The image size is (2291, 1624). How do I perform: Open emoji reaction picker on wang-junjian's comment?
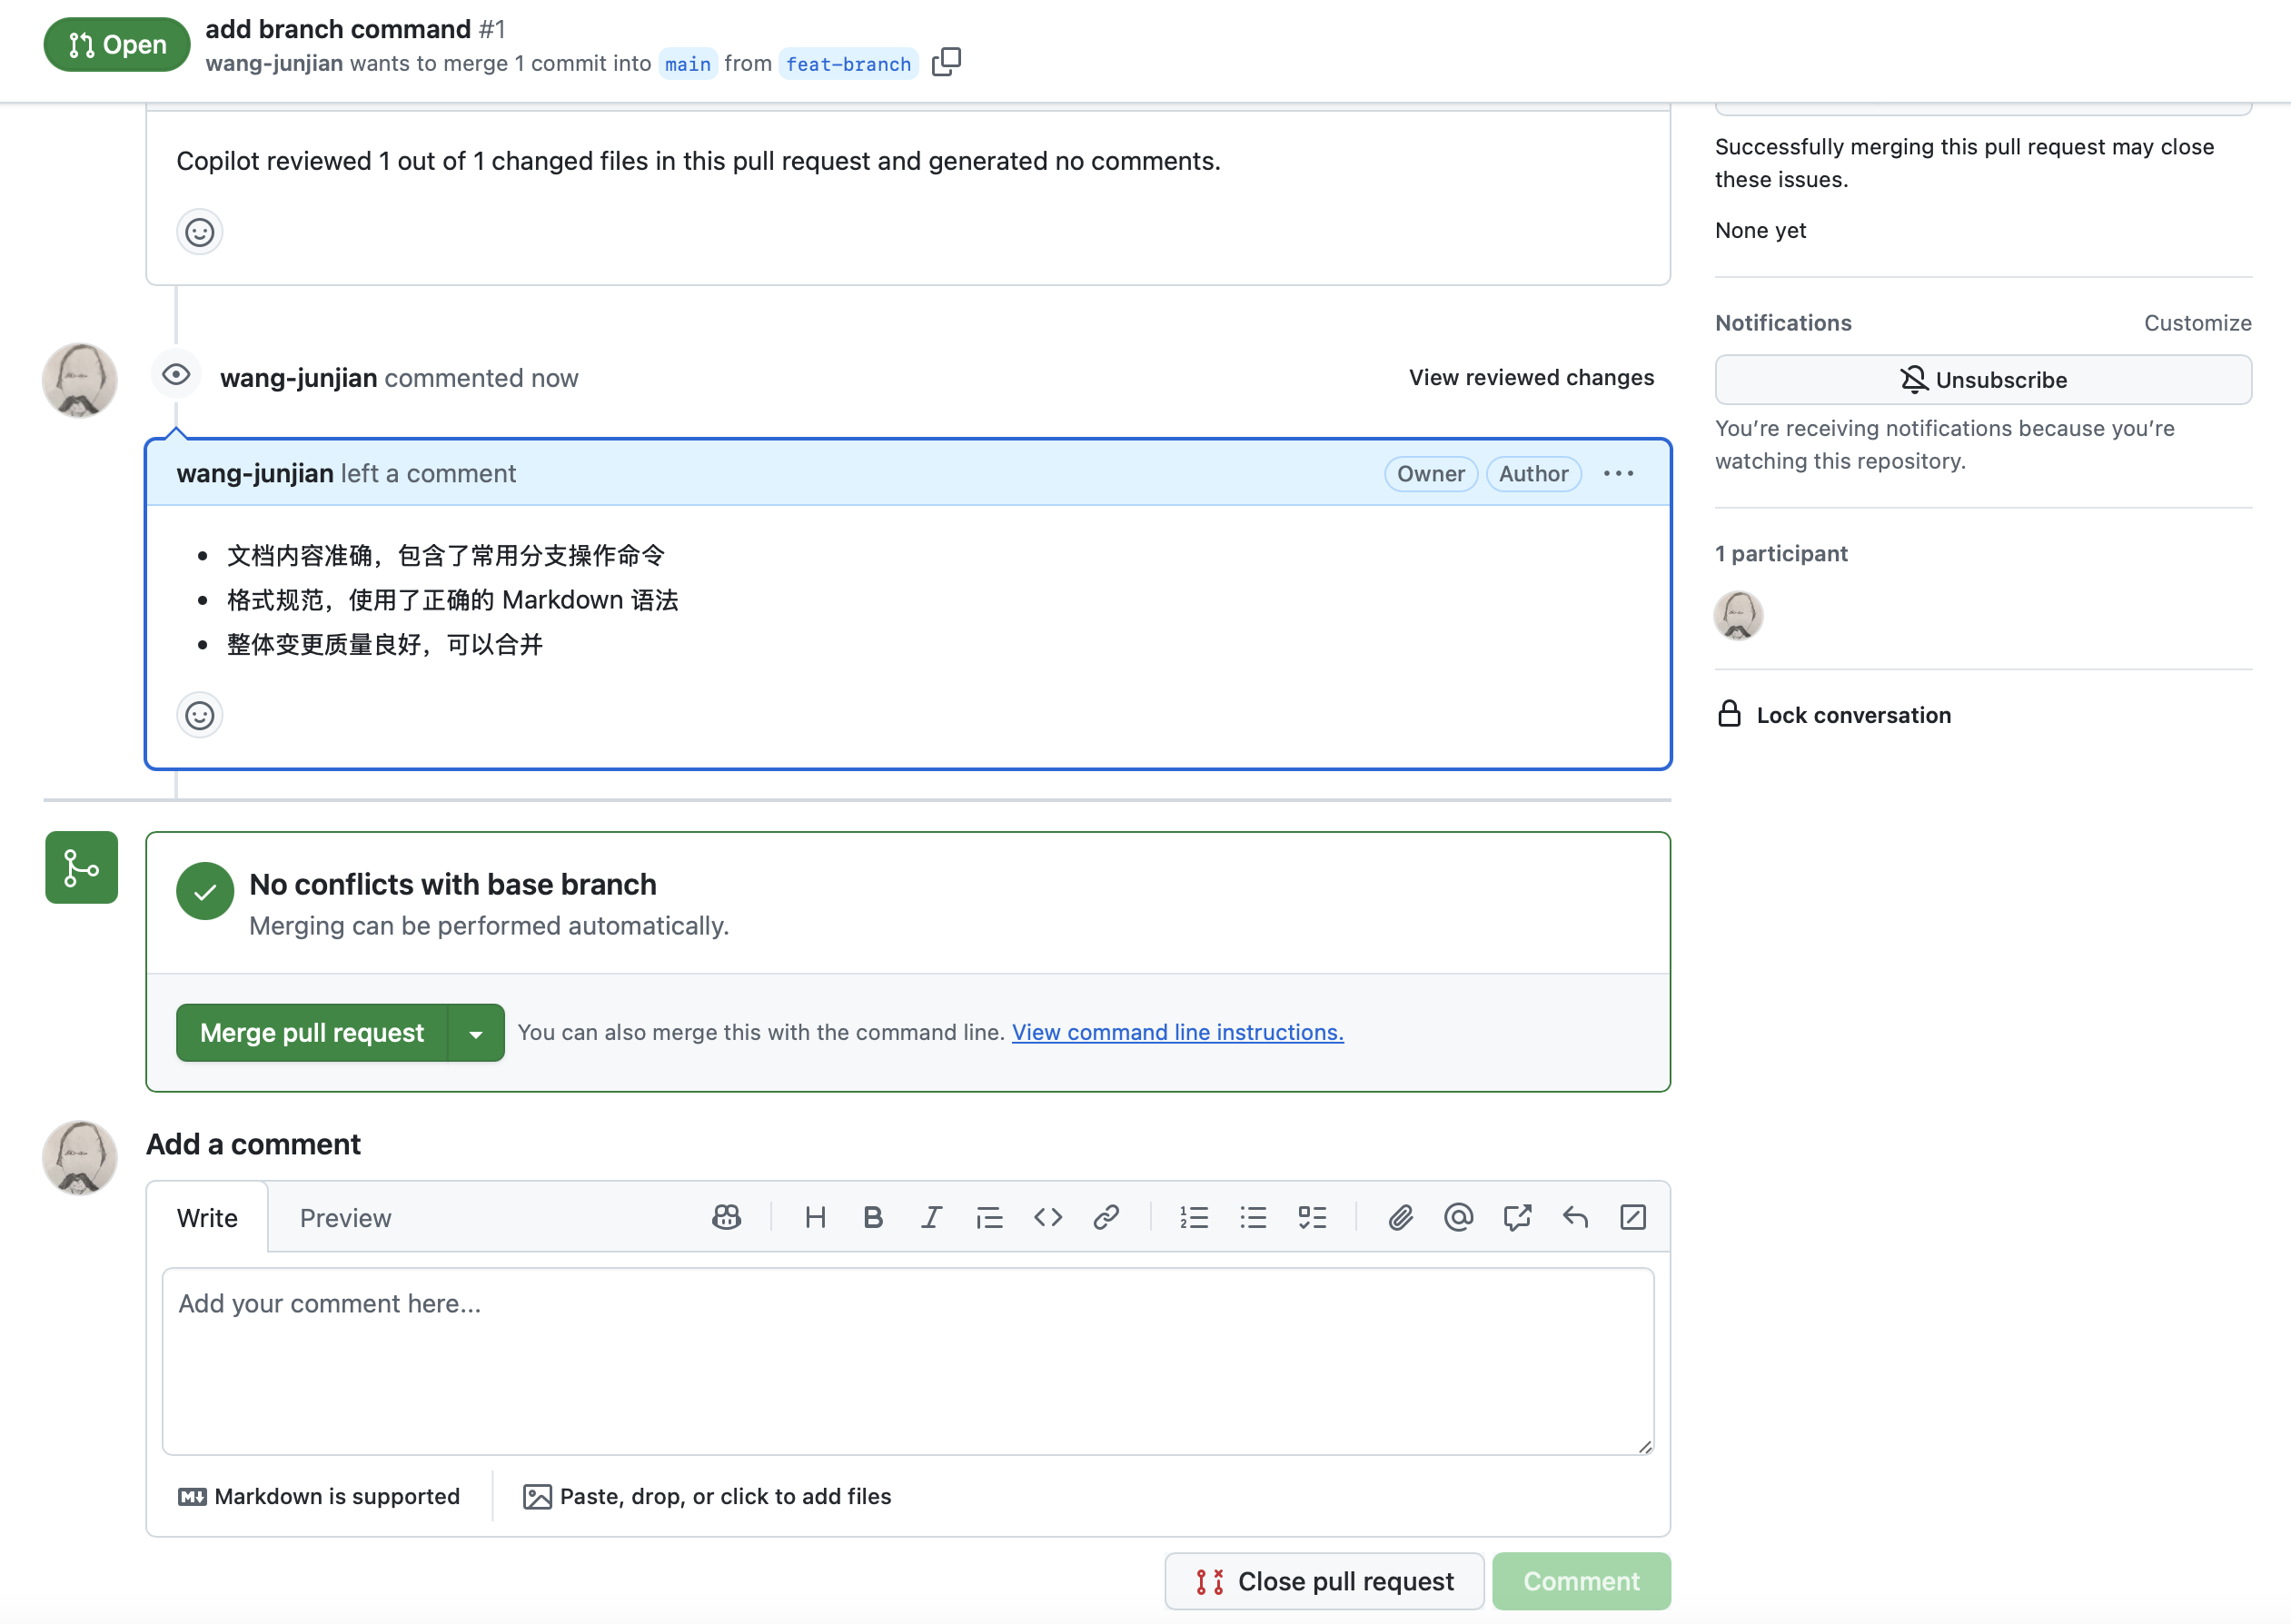[x=200, y=715]
